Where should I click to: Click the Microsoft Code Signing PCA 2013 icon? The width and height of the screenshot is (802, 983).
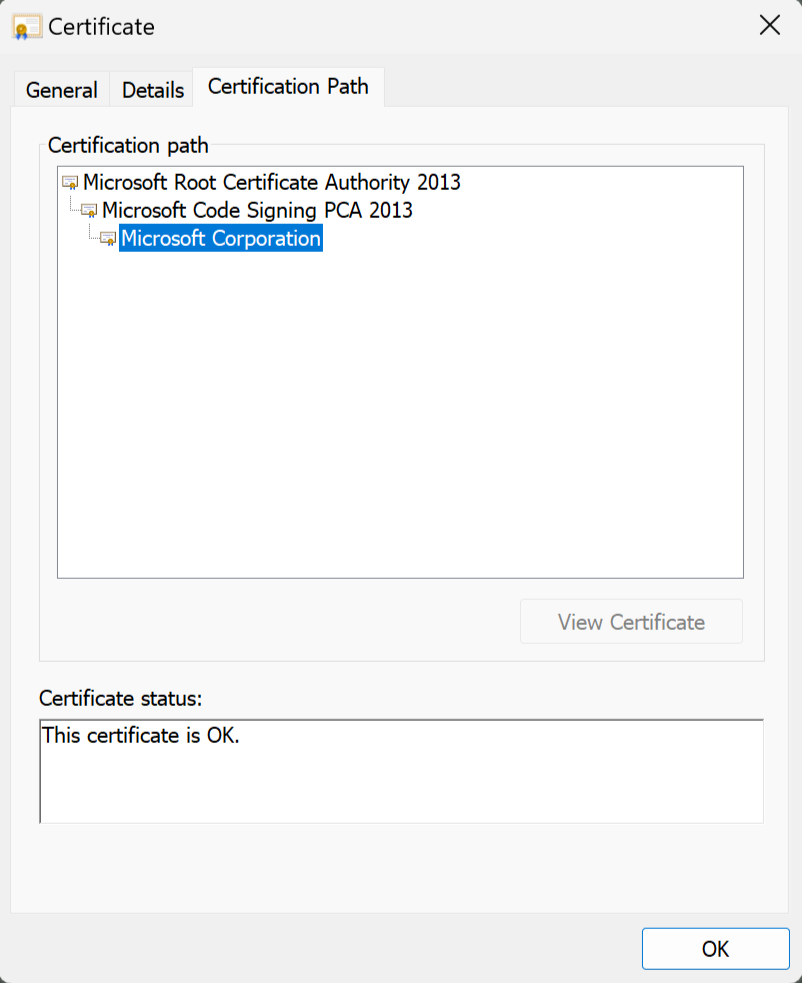point(89,211)
